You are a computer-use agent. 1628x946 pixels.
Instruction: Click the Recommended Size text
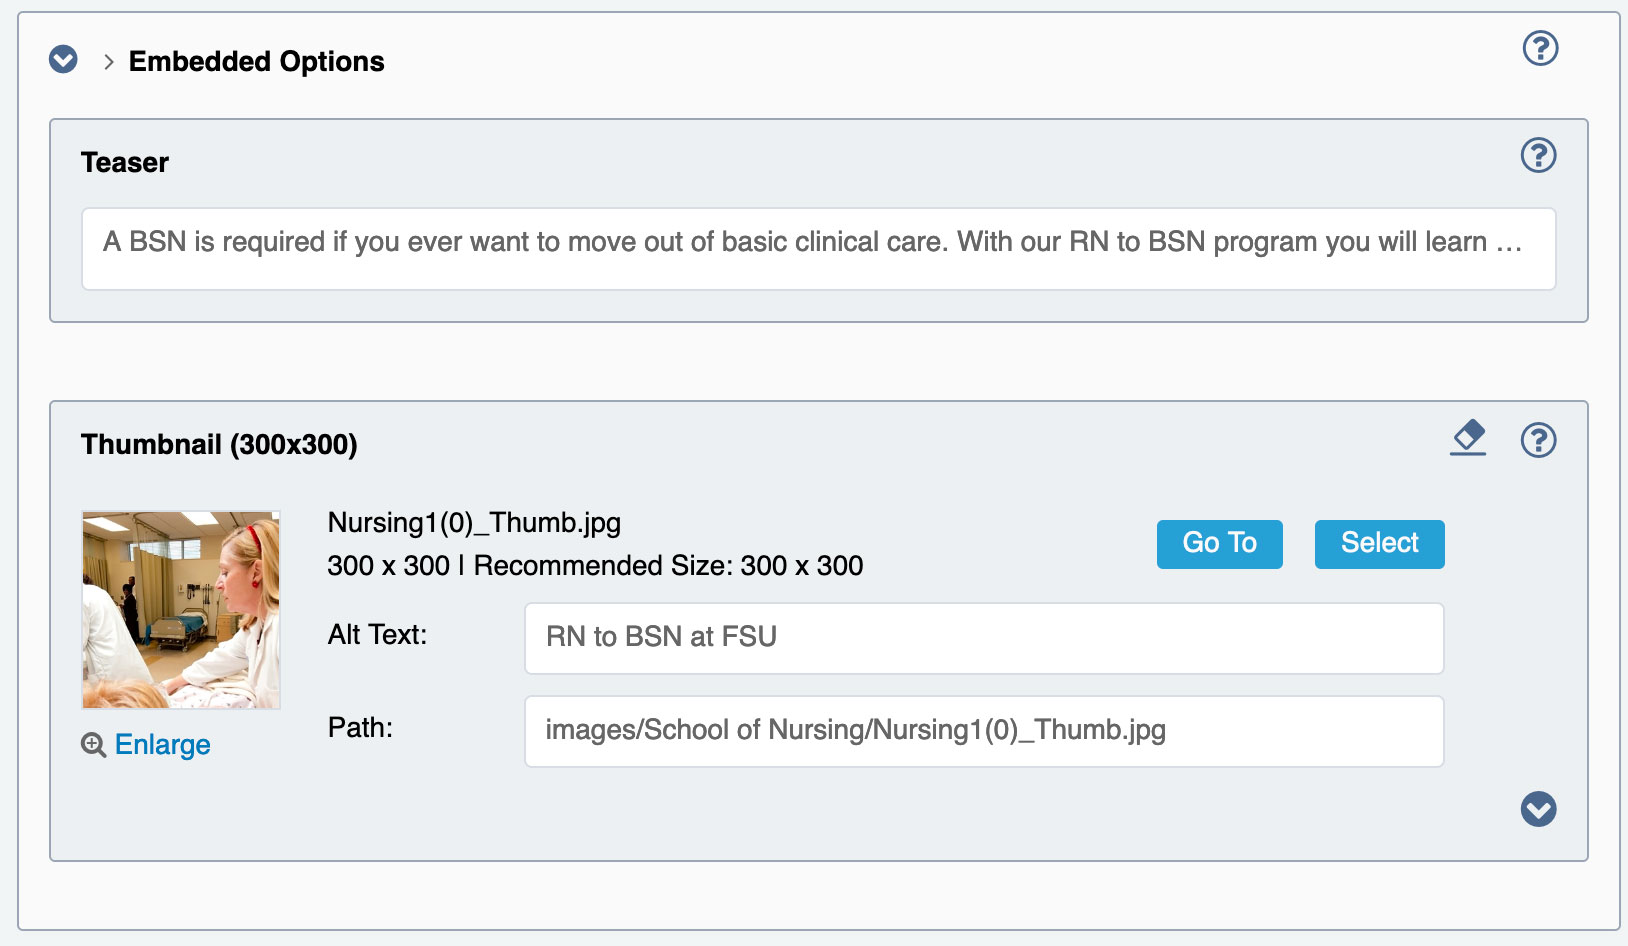tap(668, 566)
